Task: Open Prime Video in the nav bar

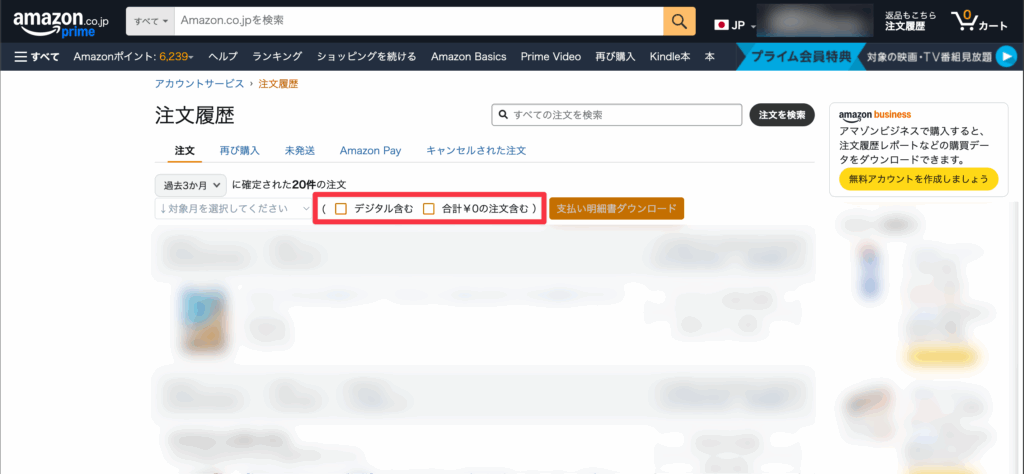Action: [551, 57]
